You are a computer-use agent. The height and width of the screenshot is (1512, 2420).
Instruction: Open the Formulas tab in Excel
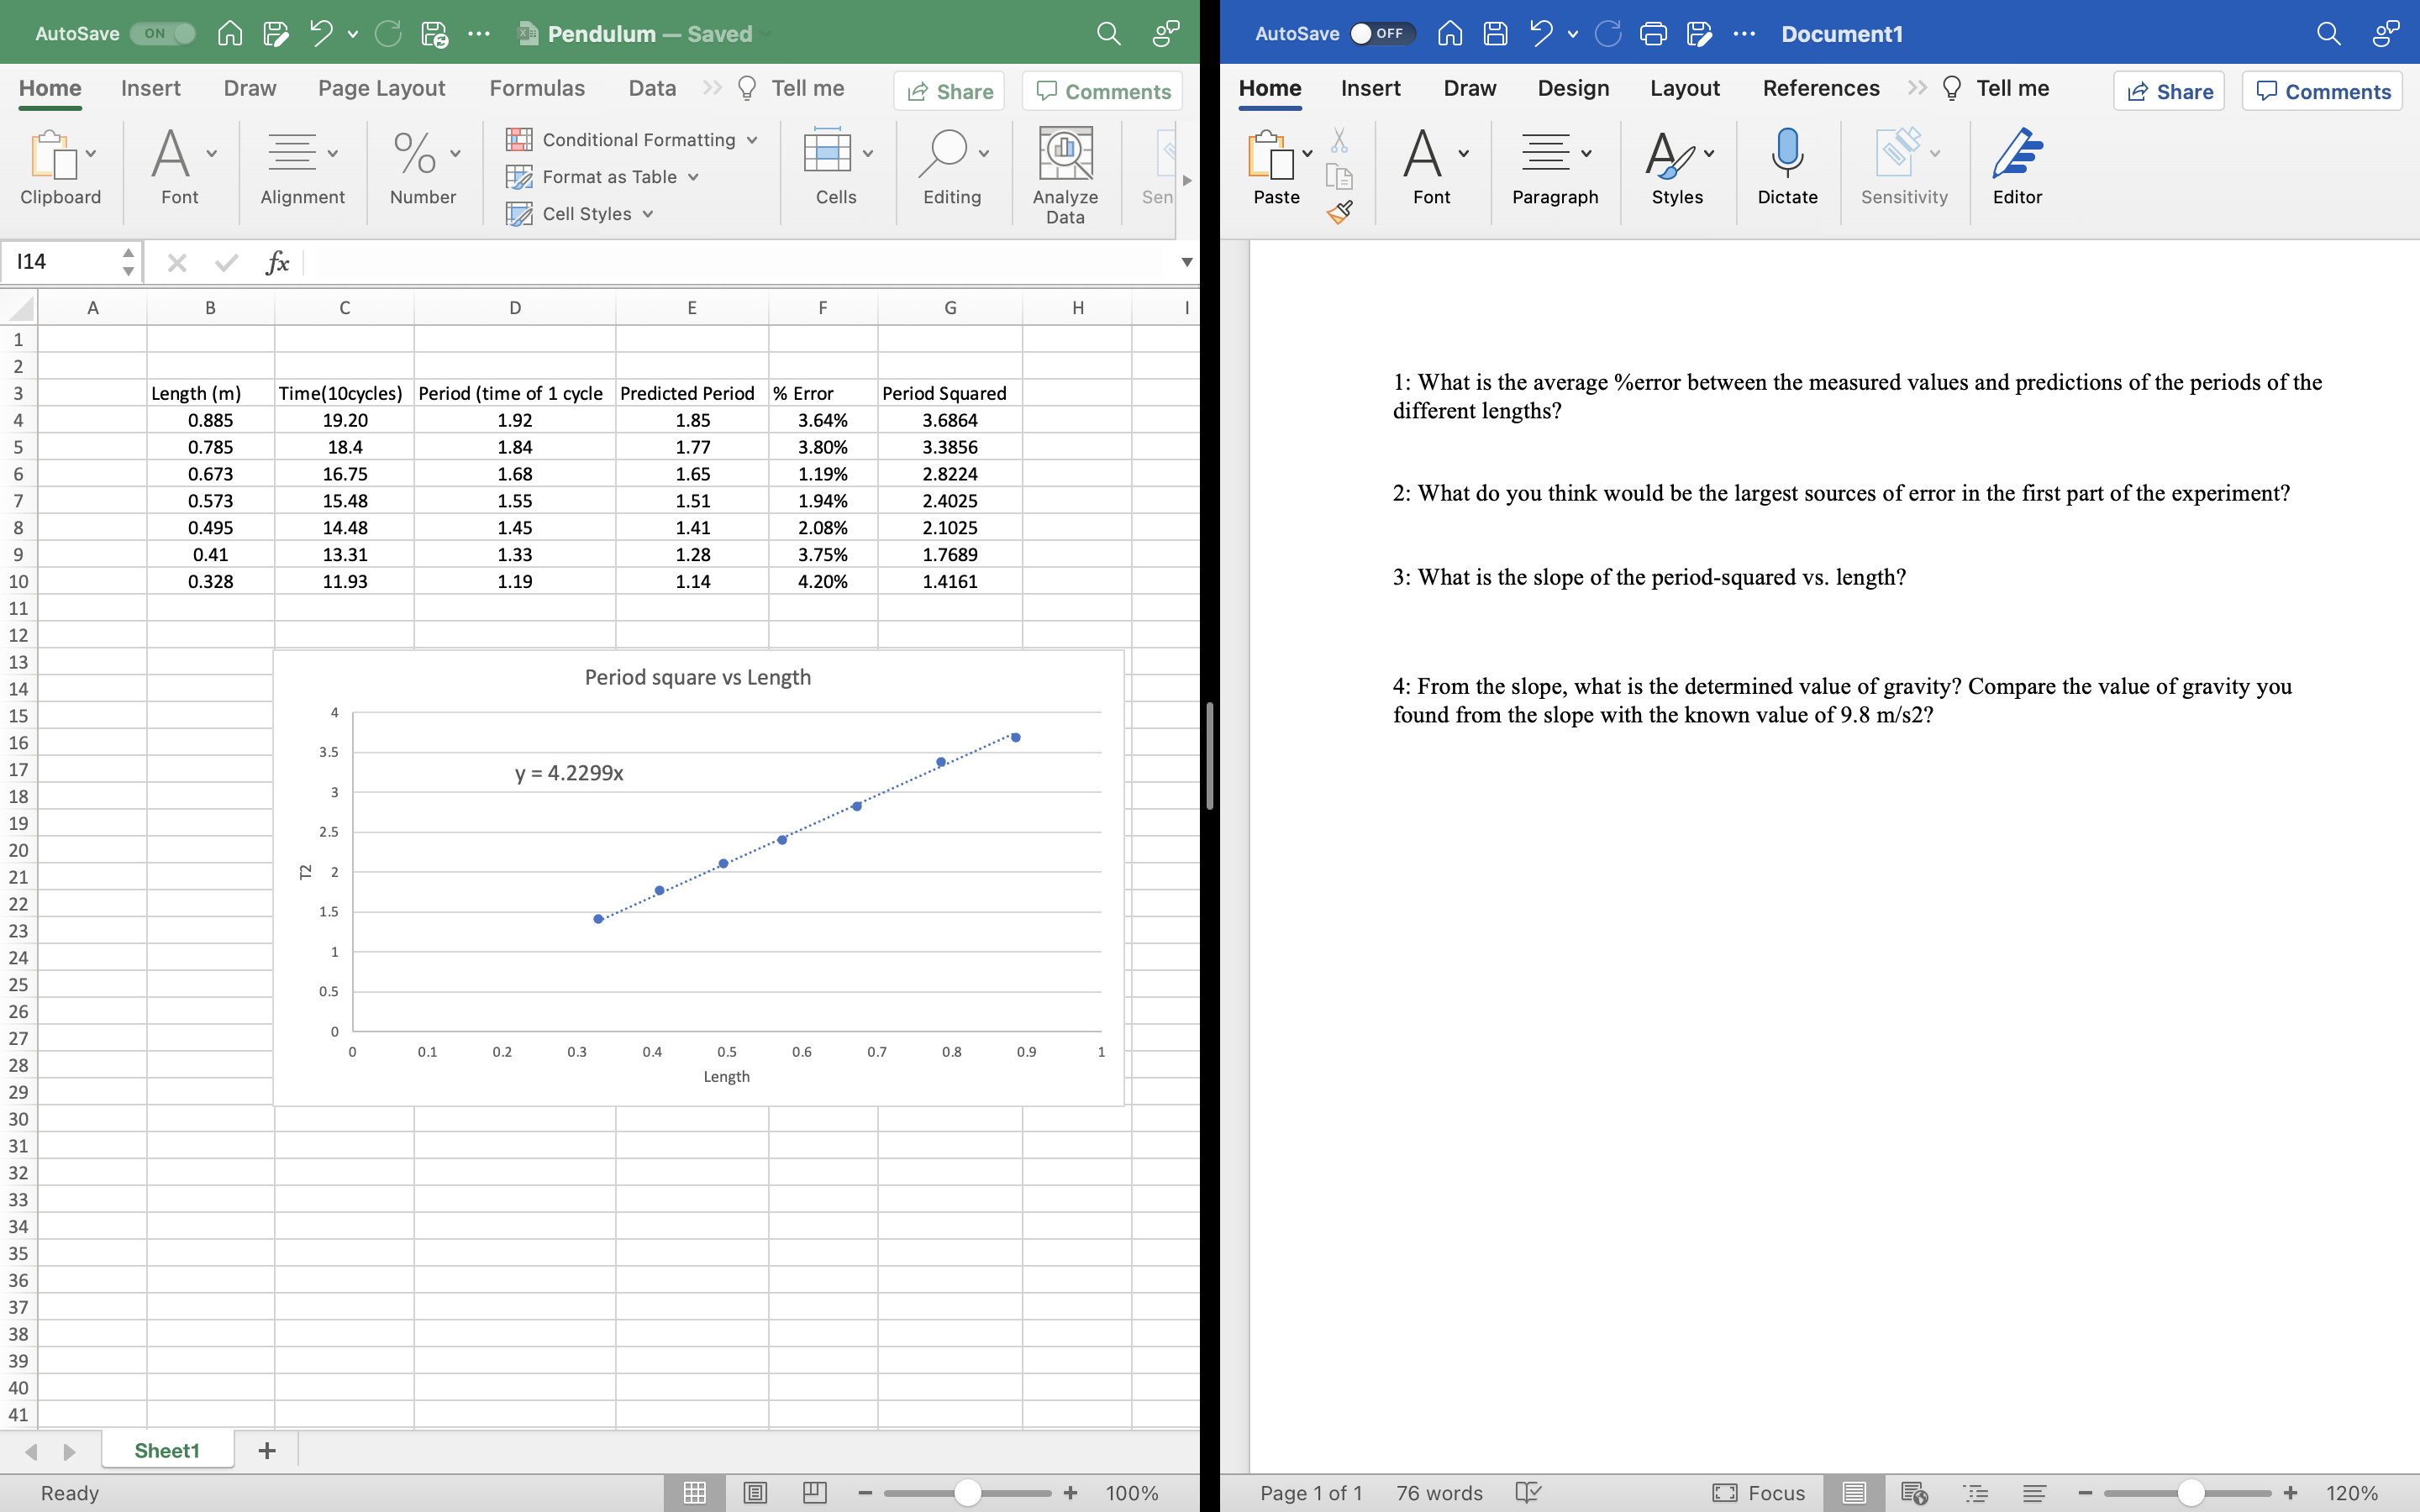(537, 88)
